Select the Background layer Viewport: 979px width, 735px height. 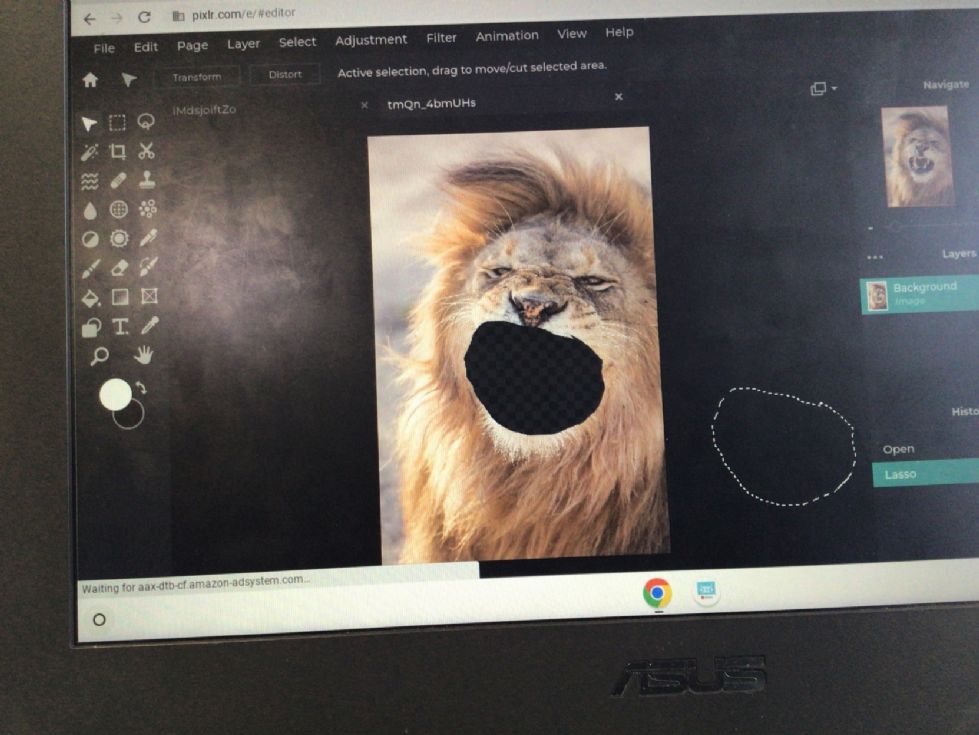[x=919, y=294]
